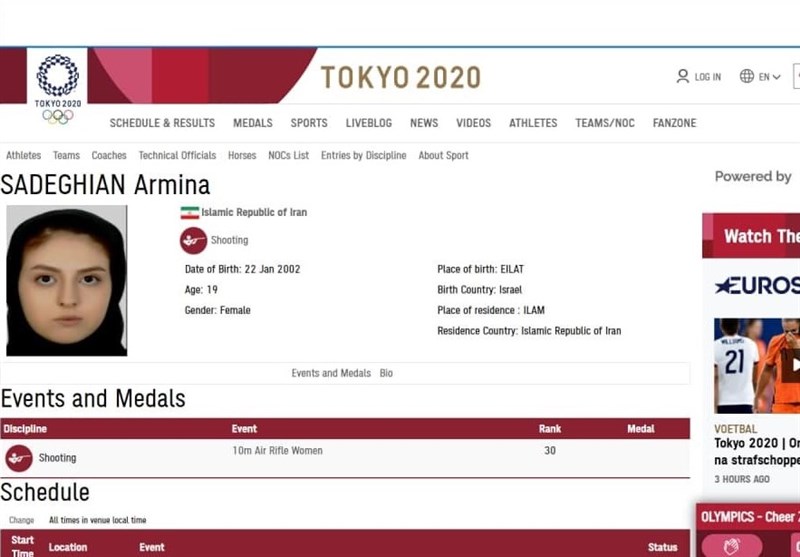The height and width of the screenshot is (557, 800).
Task: Play the football video thumbnail
Action: [757, 366]
